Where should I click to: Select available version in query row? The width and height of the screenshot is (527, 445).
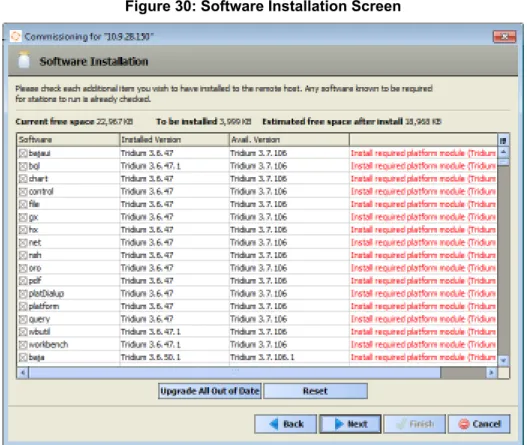click(258, 320)
